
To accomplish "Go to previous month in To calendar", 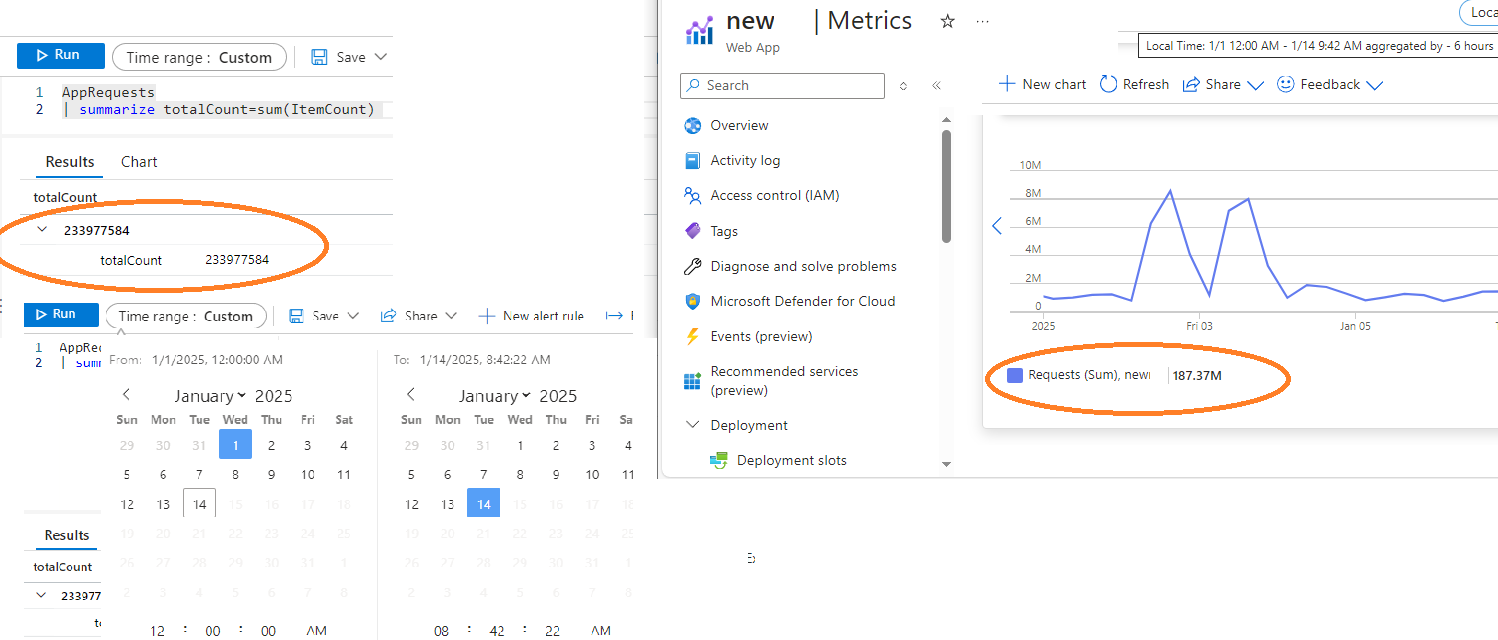I will click(x=411, y=394).
